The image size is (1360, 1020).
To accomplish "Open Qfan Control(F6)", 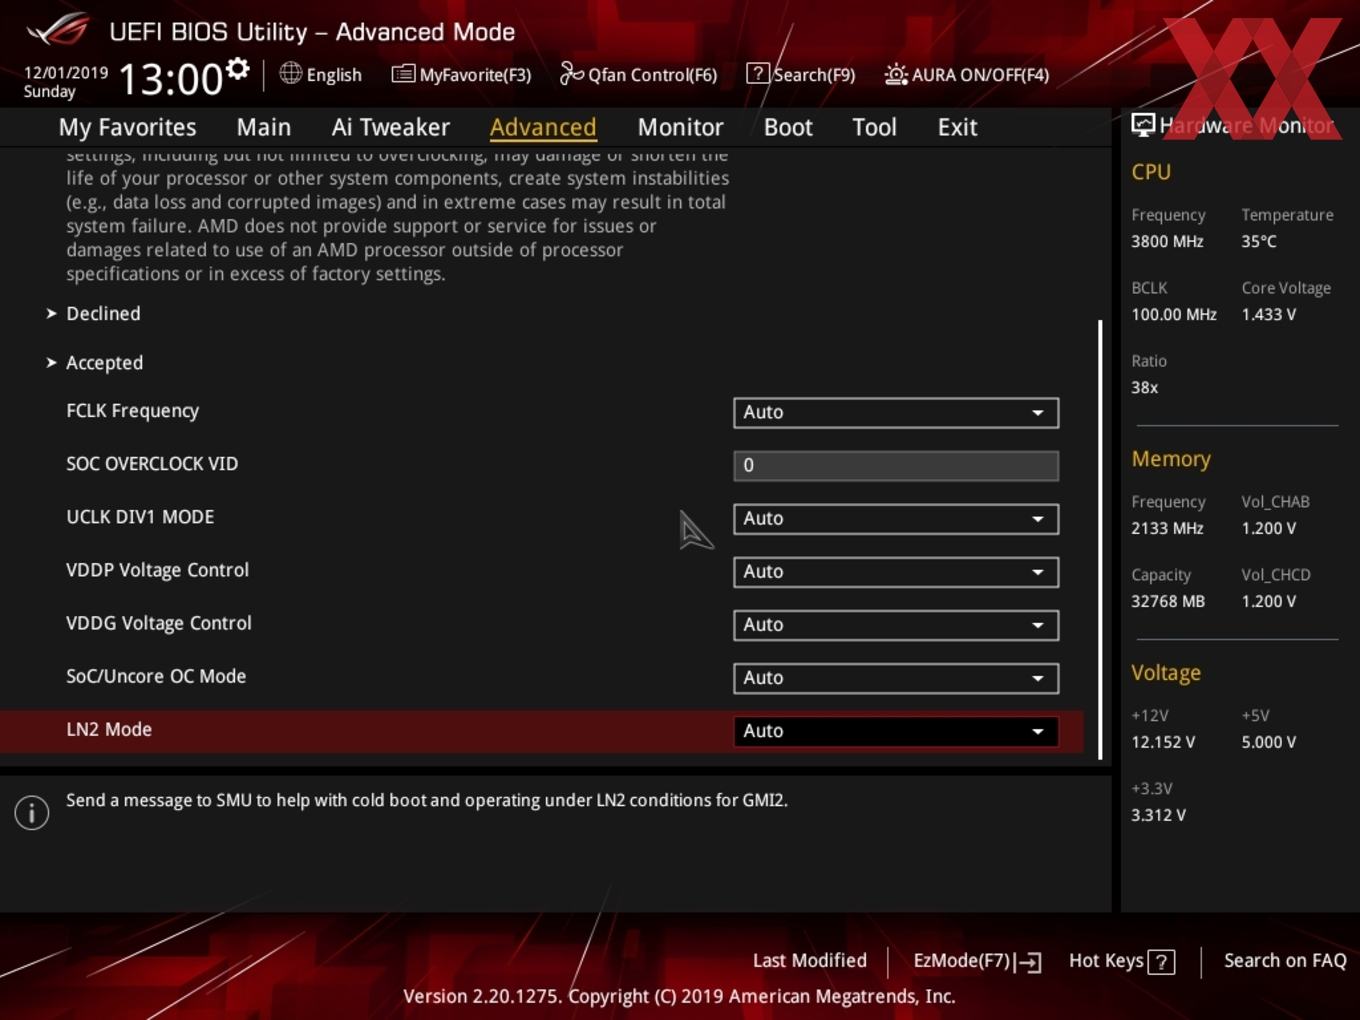I will click(638, 74).
